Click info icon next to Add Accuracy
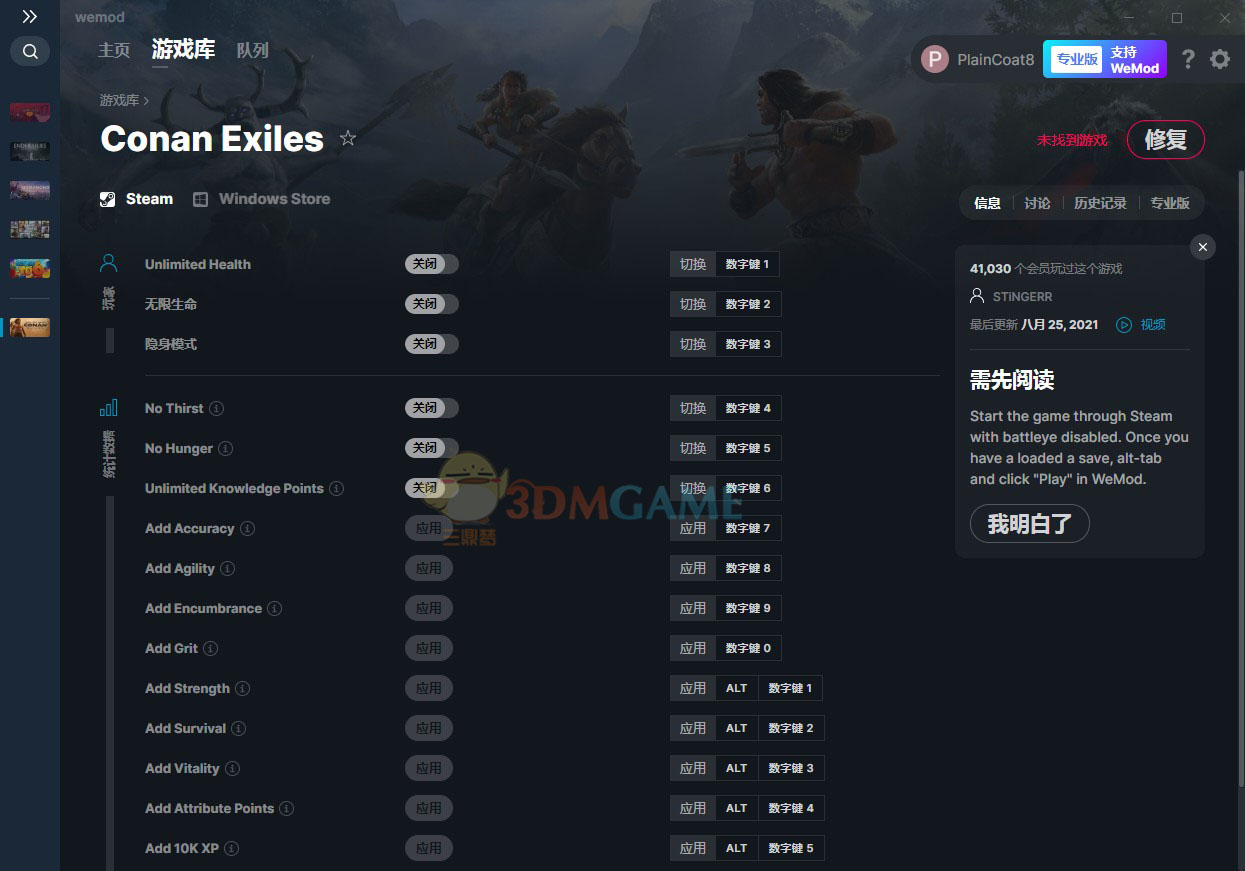This screenshot has height=871, width=1245. (x=248, y=528)
